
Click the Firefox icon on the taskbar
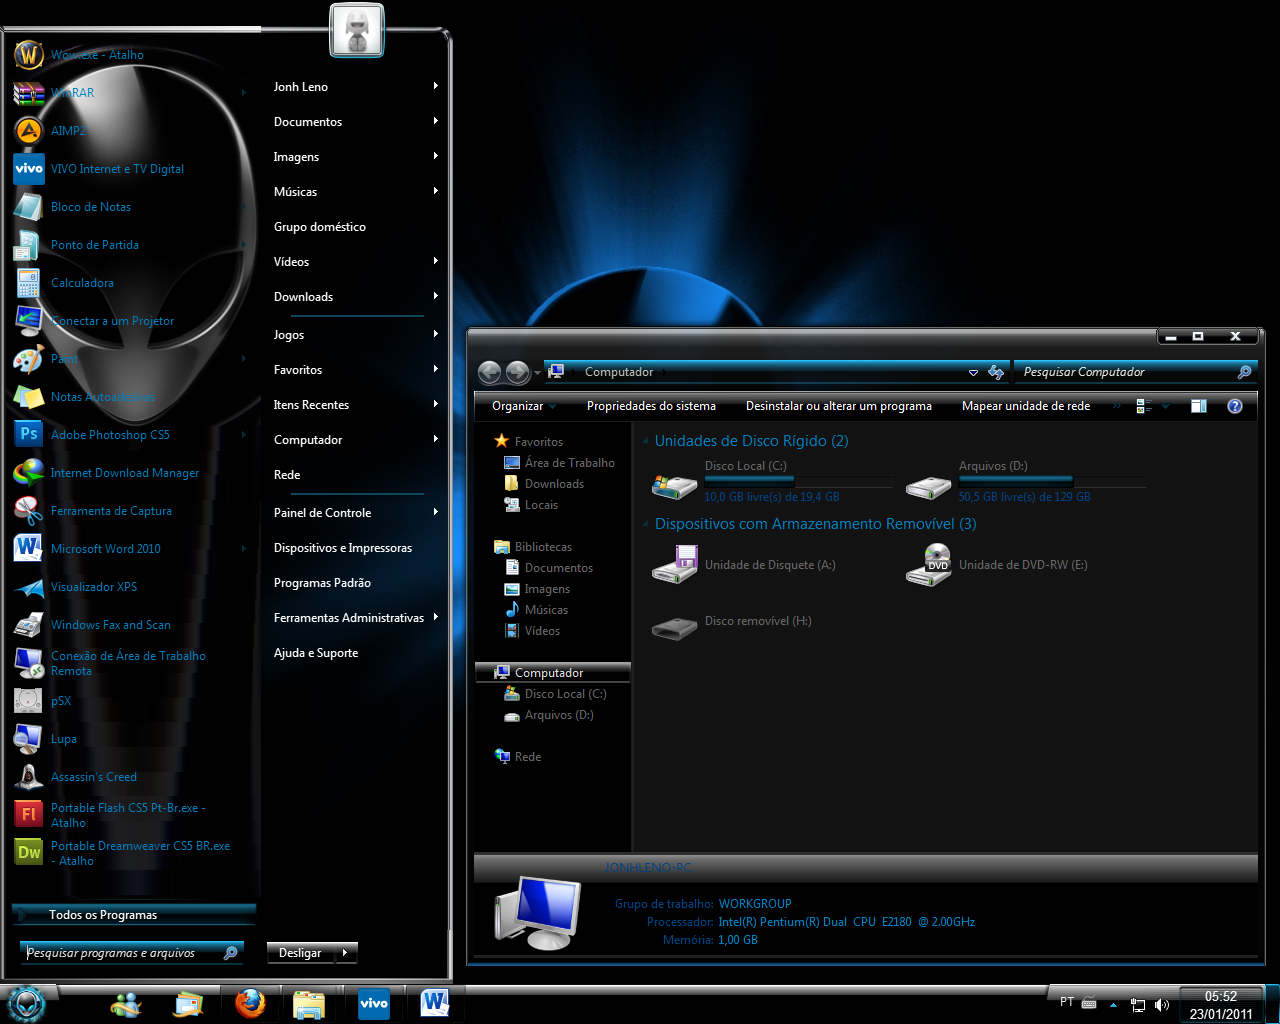[x=250, y=1003]
